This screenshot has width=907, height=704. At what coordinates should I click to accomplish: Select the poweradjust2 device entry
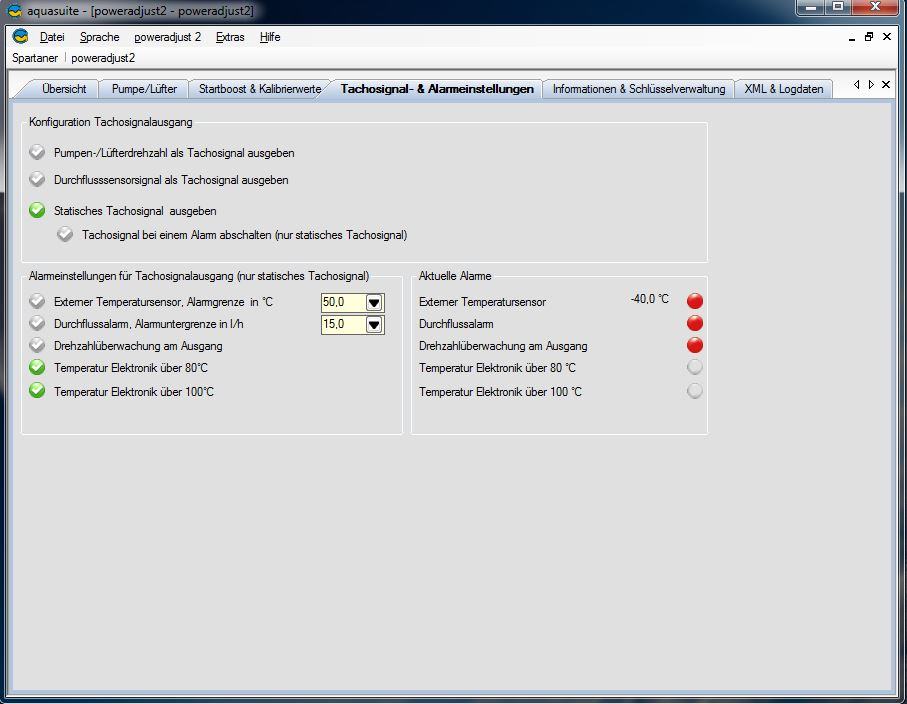[x=103, y=58]
